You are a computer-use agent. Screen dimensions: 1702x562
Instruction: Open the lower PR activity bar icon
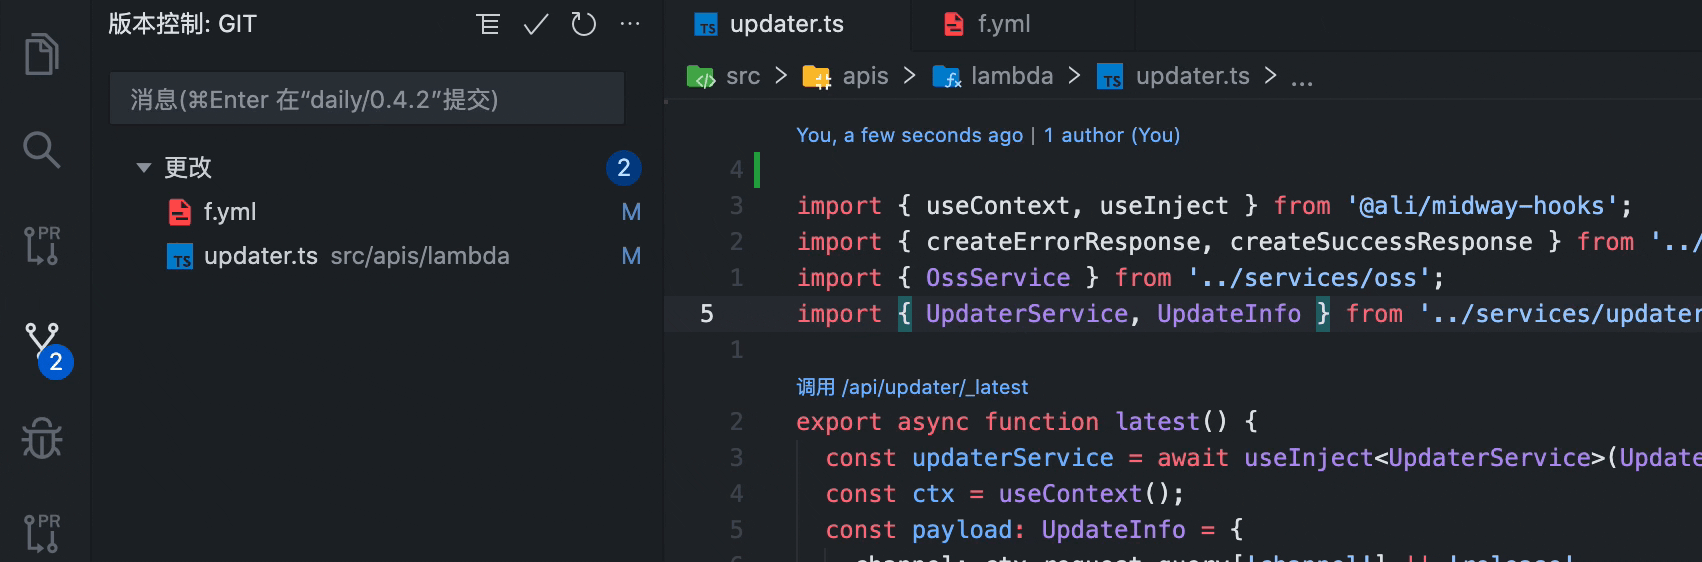tap(42, 533)
